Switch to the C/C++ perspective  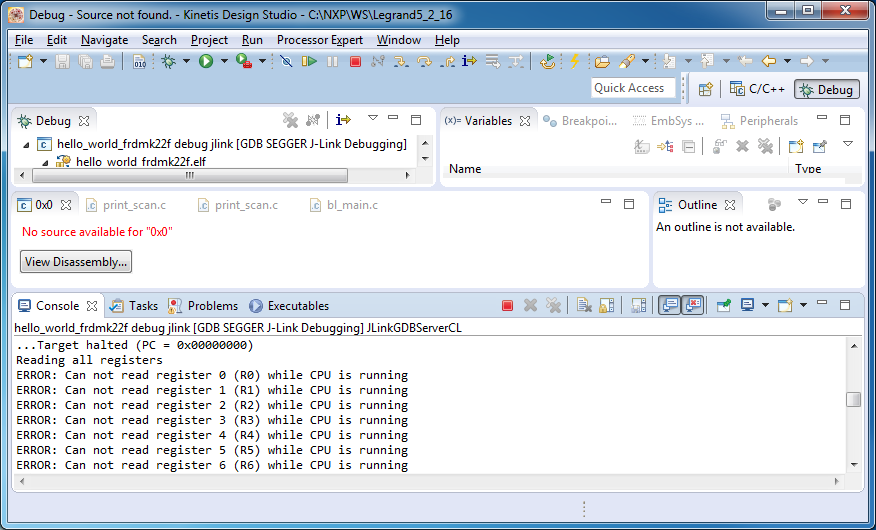tap(757, 89)
